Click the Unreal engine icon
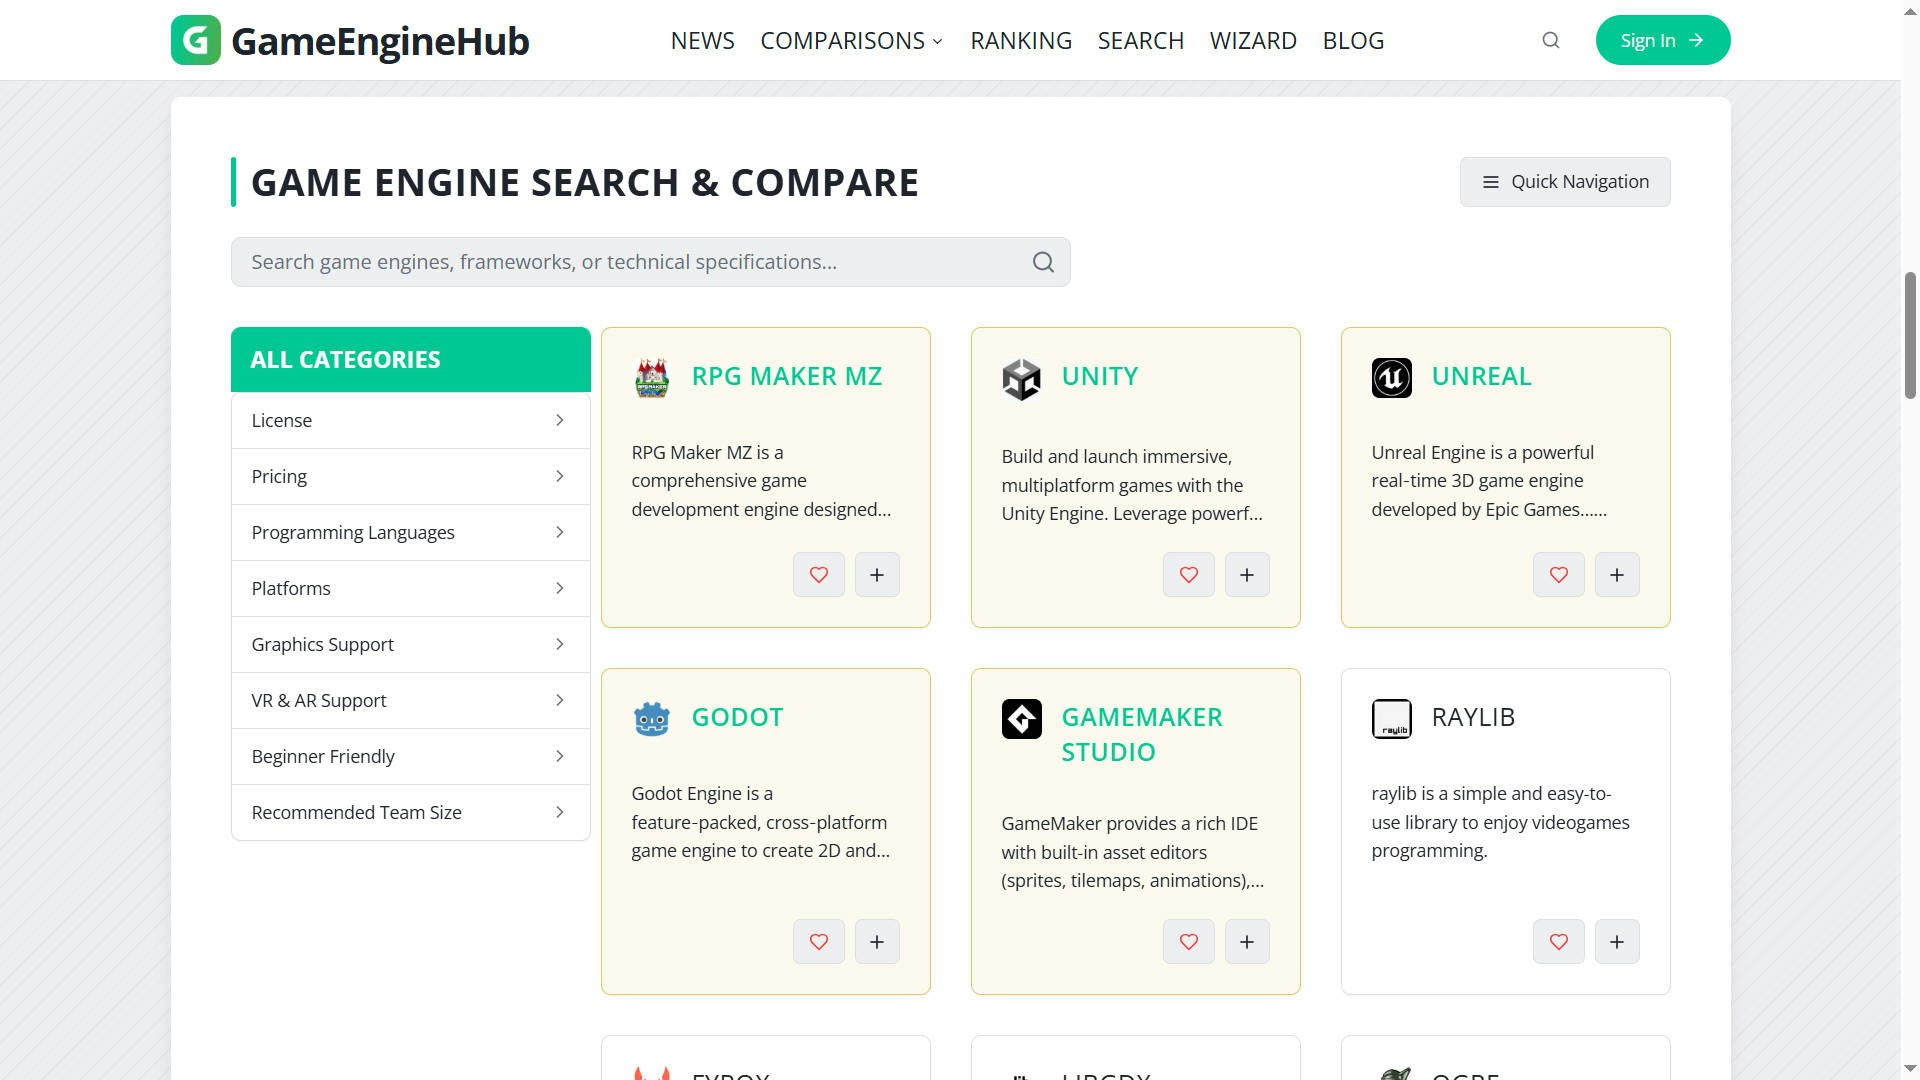This screenshot has width=1920, height=1080. [x=1391, y=378]
